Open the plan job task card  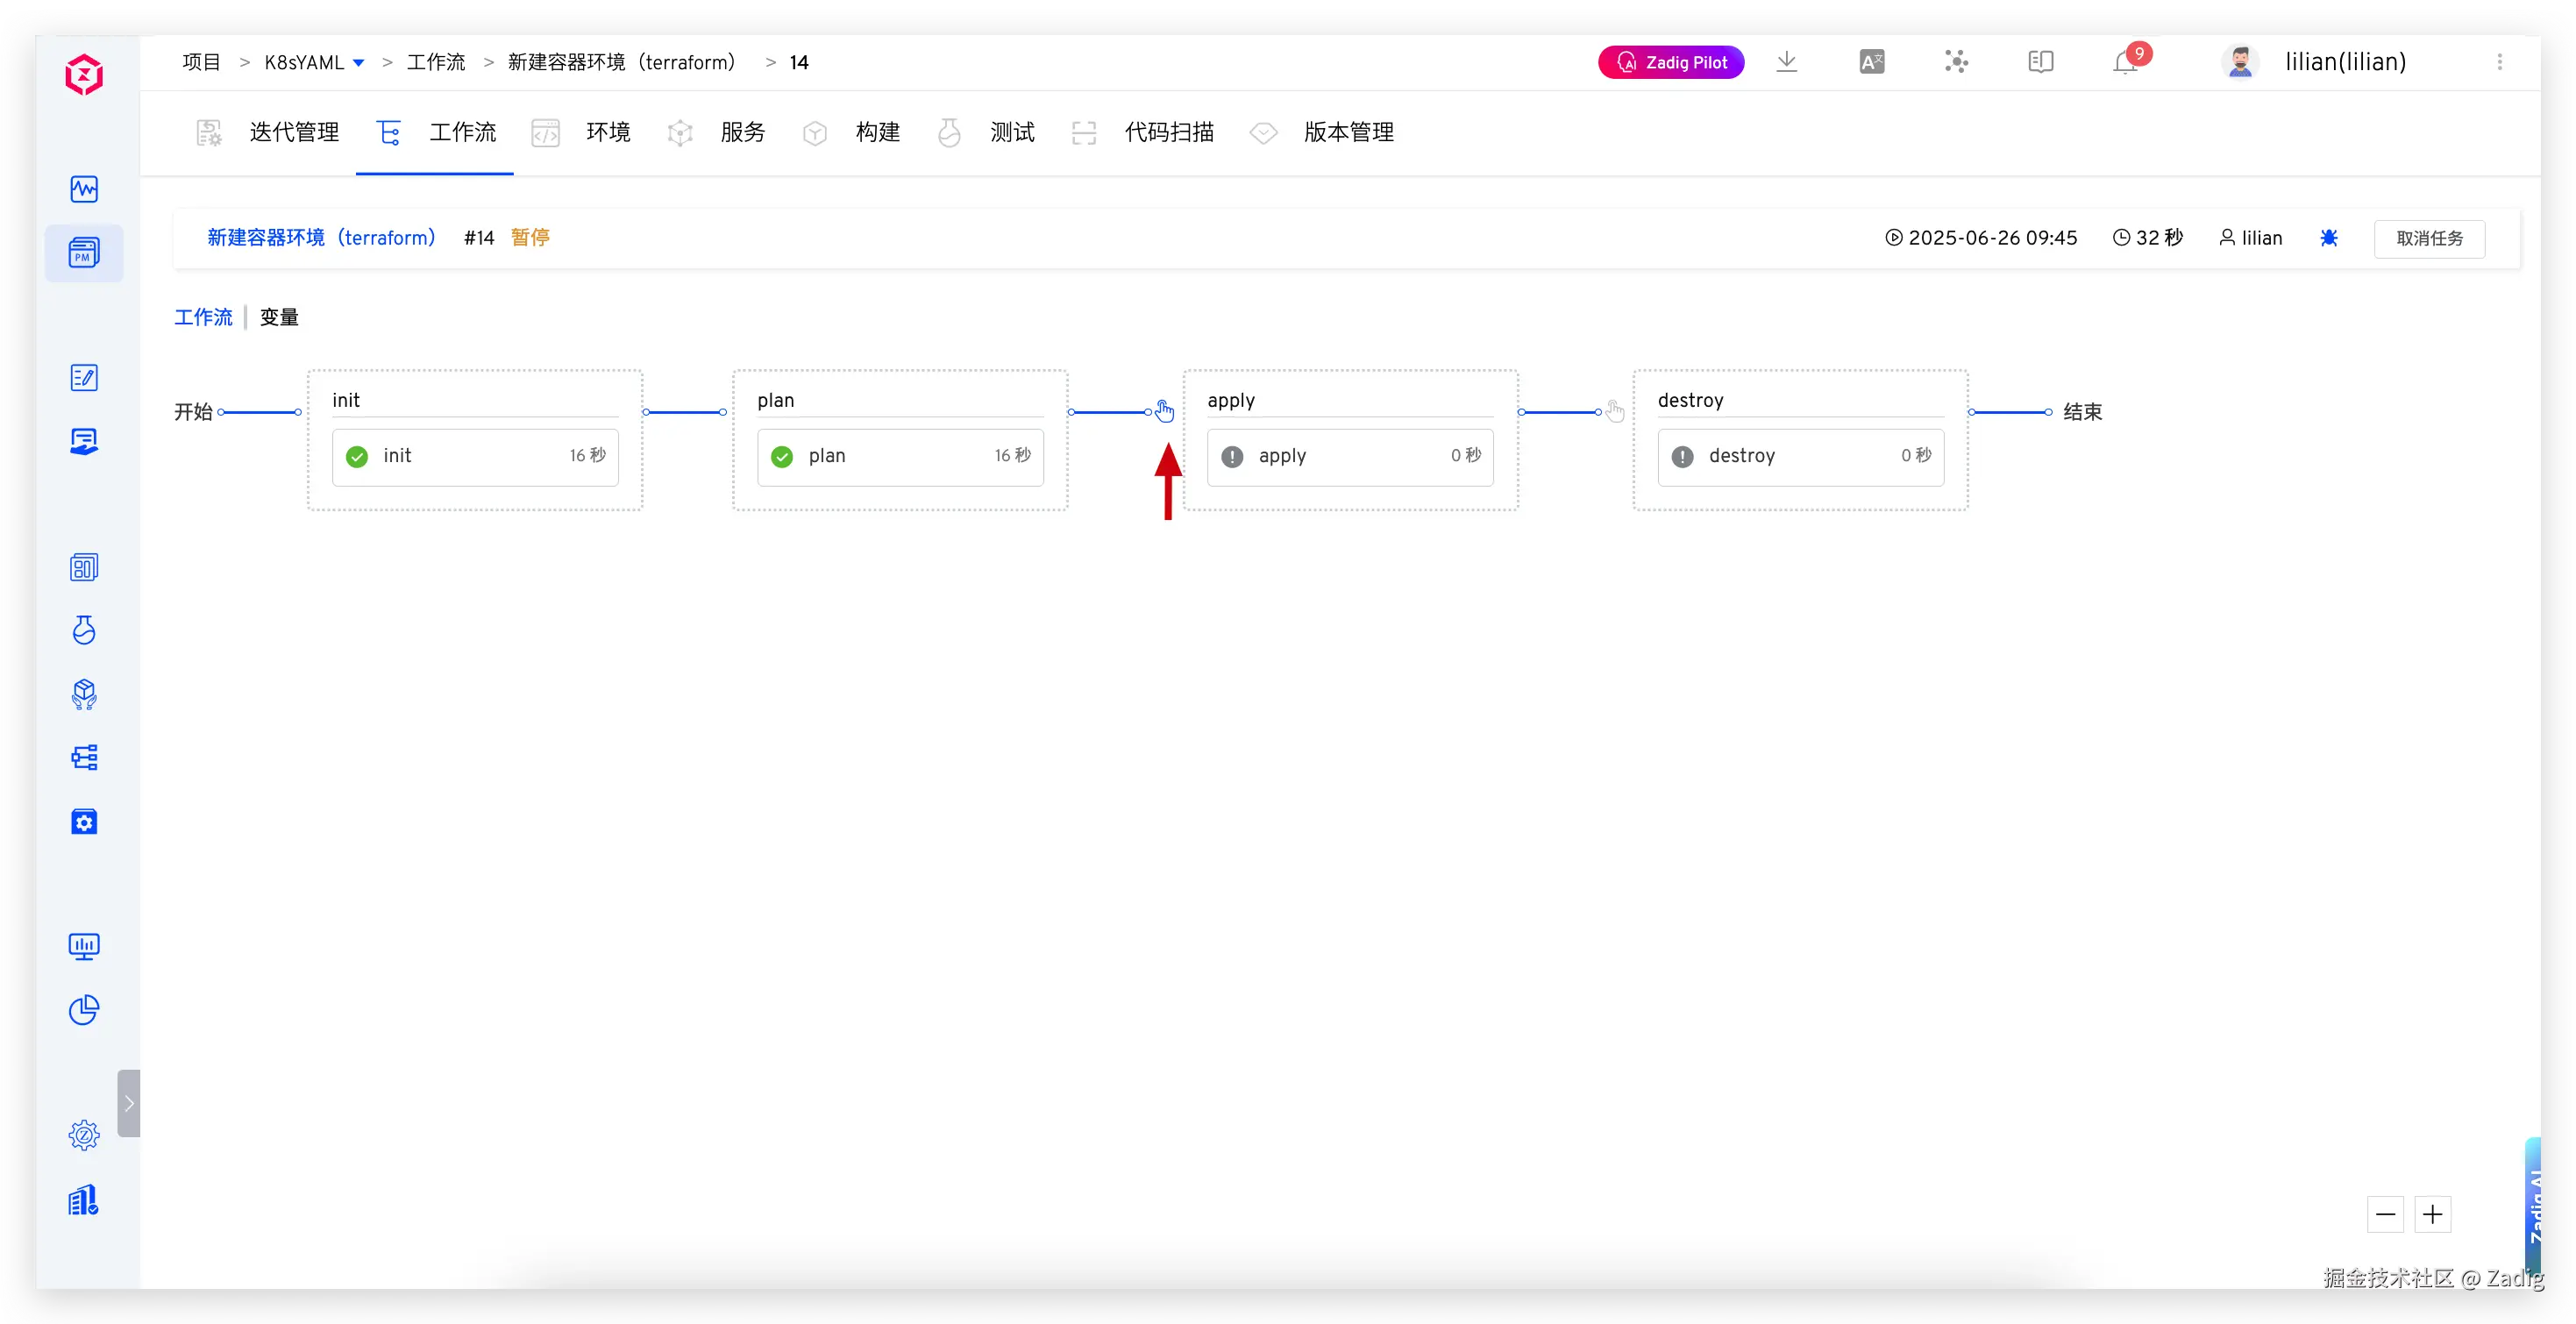(899, 456)
